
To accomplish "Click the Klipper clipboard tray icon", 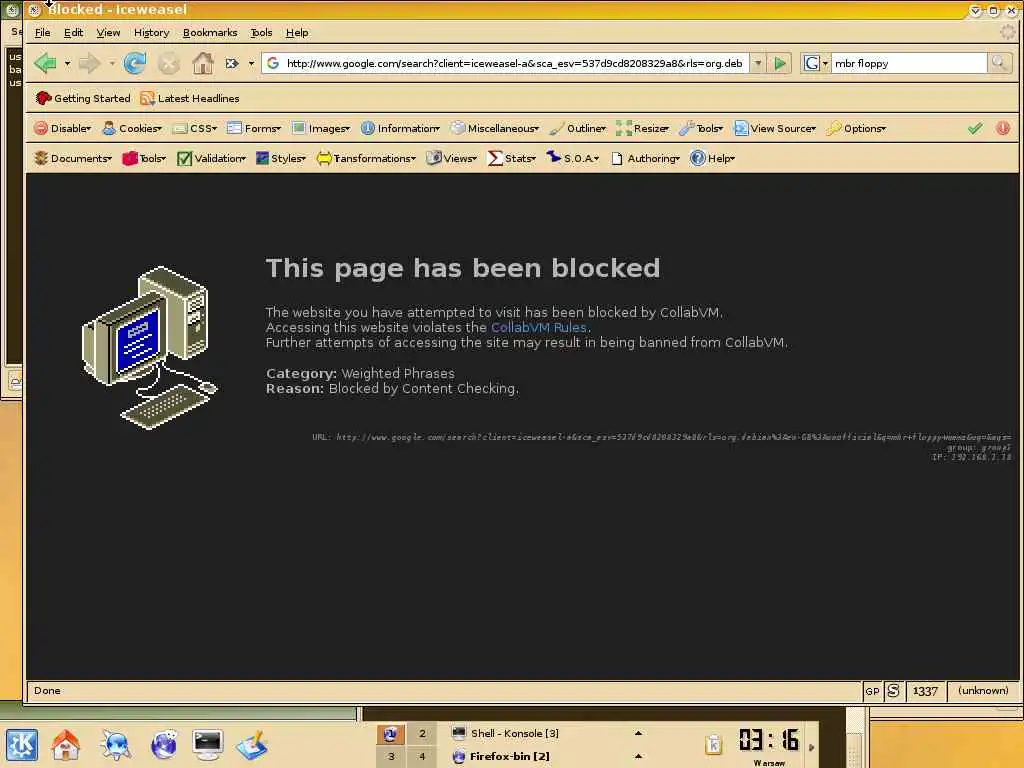I will click(x=713, y=744).
